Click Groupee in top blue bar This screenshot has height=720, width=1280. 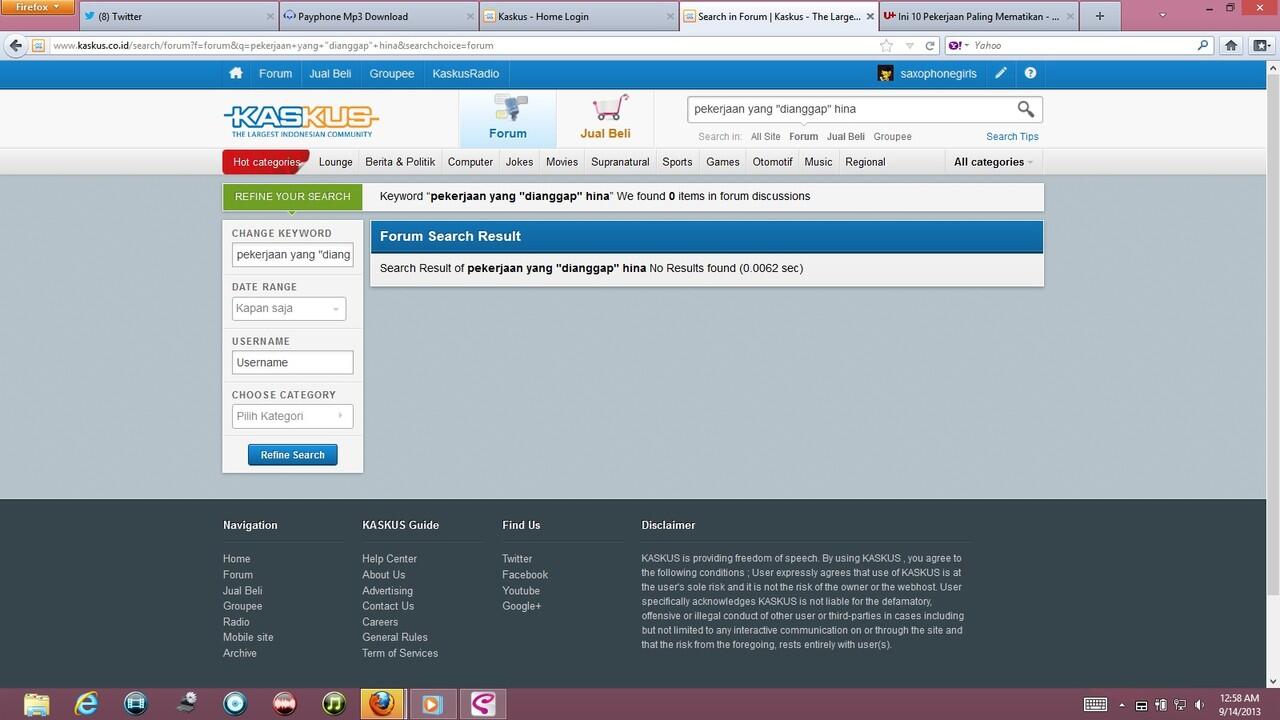tap(391, 73)
